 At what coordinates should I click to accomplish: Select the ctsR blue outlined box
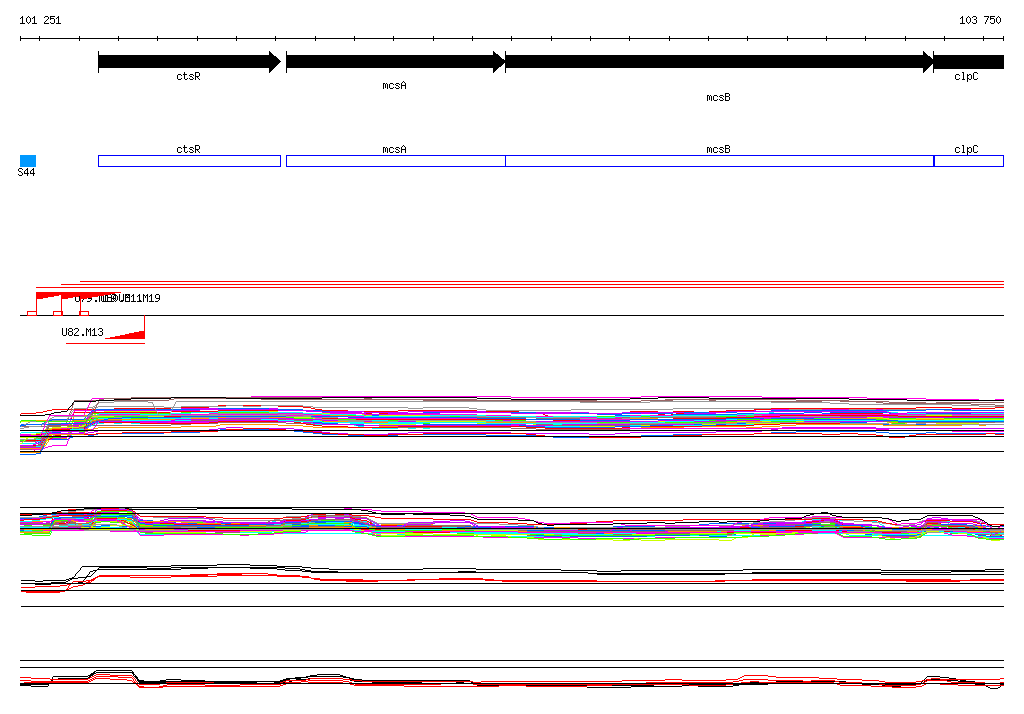point(189,161)
